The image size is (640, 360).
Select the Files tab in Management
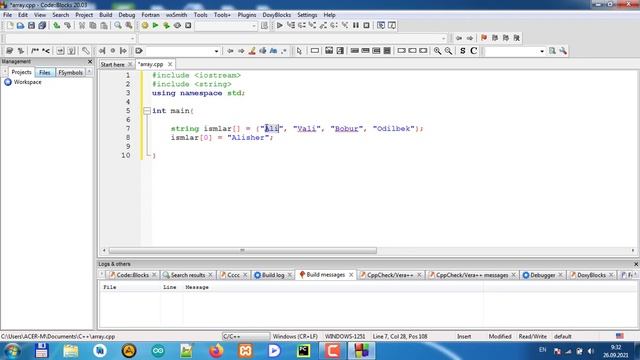pos(44,72)
